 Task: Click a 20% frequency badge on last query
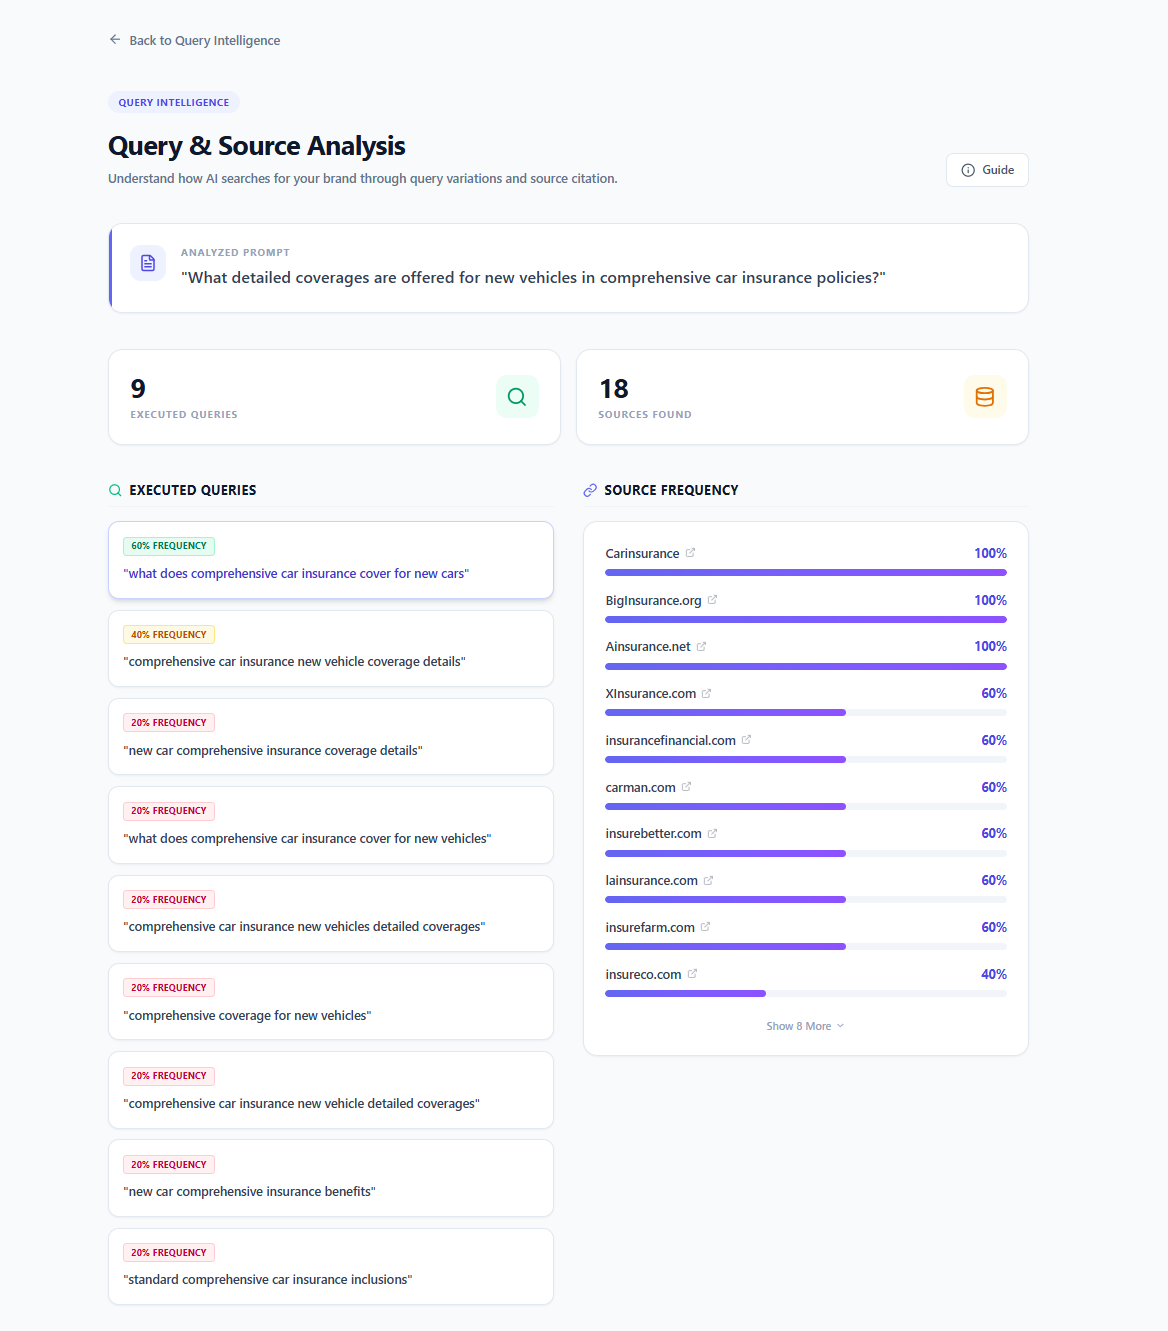168,1251
